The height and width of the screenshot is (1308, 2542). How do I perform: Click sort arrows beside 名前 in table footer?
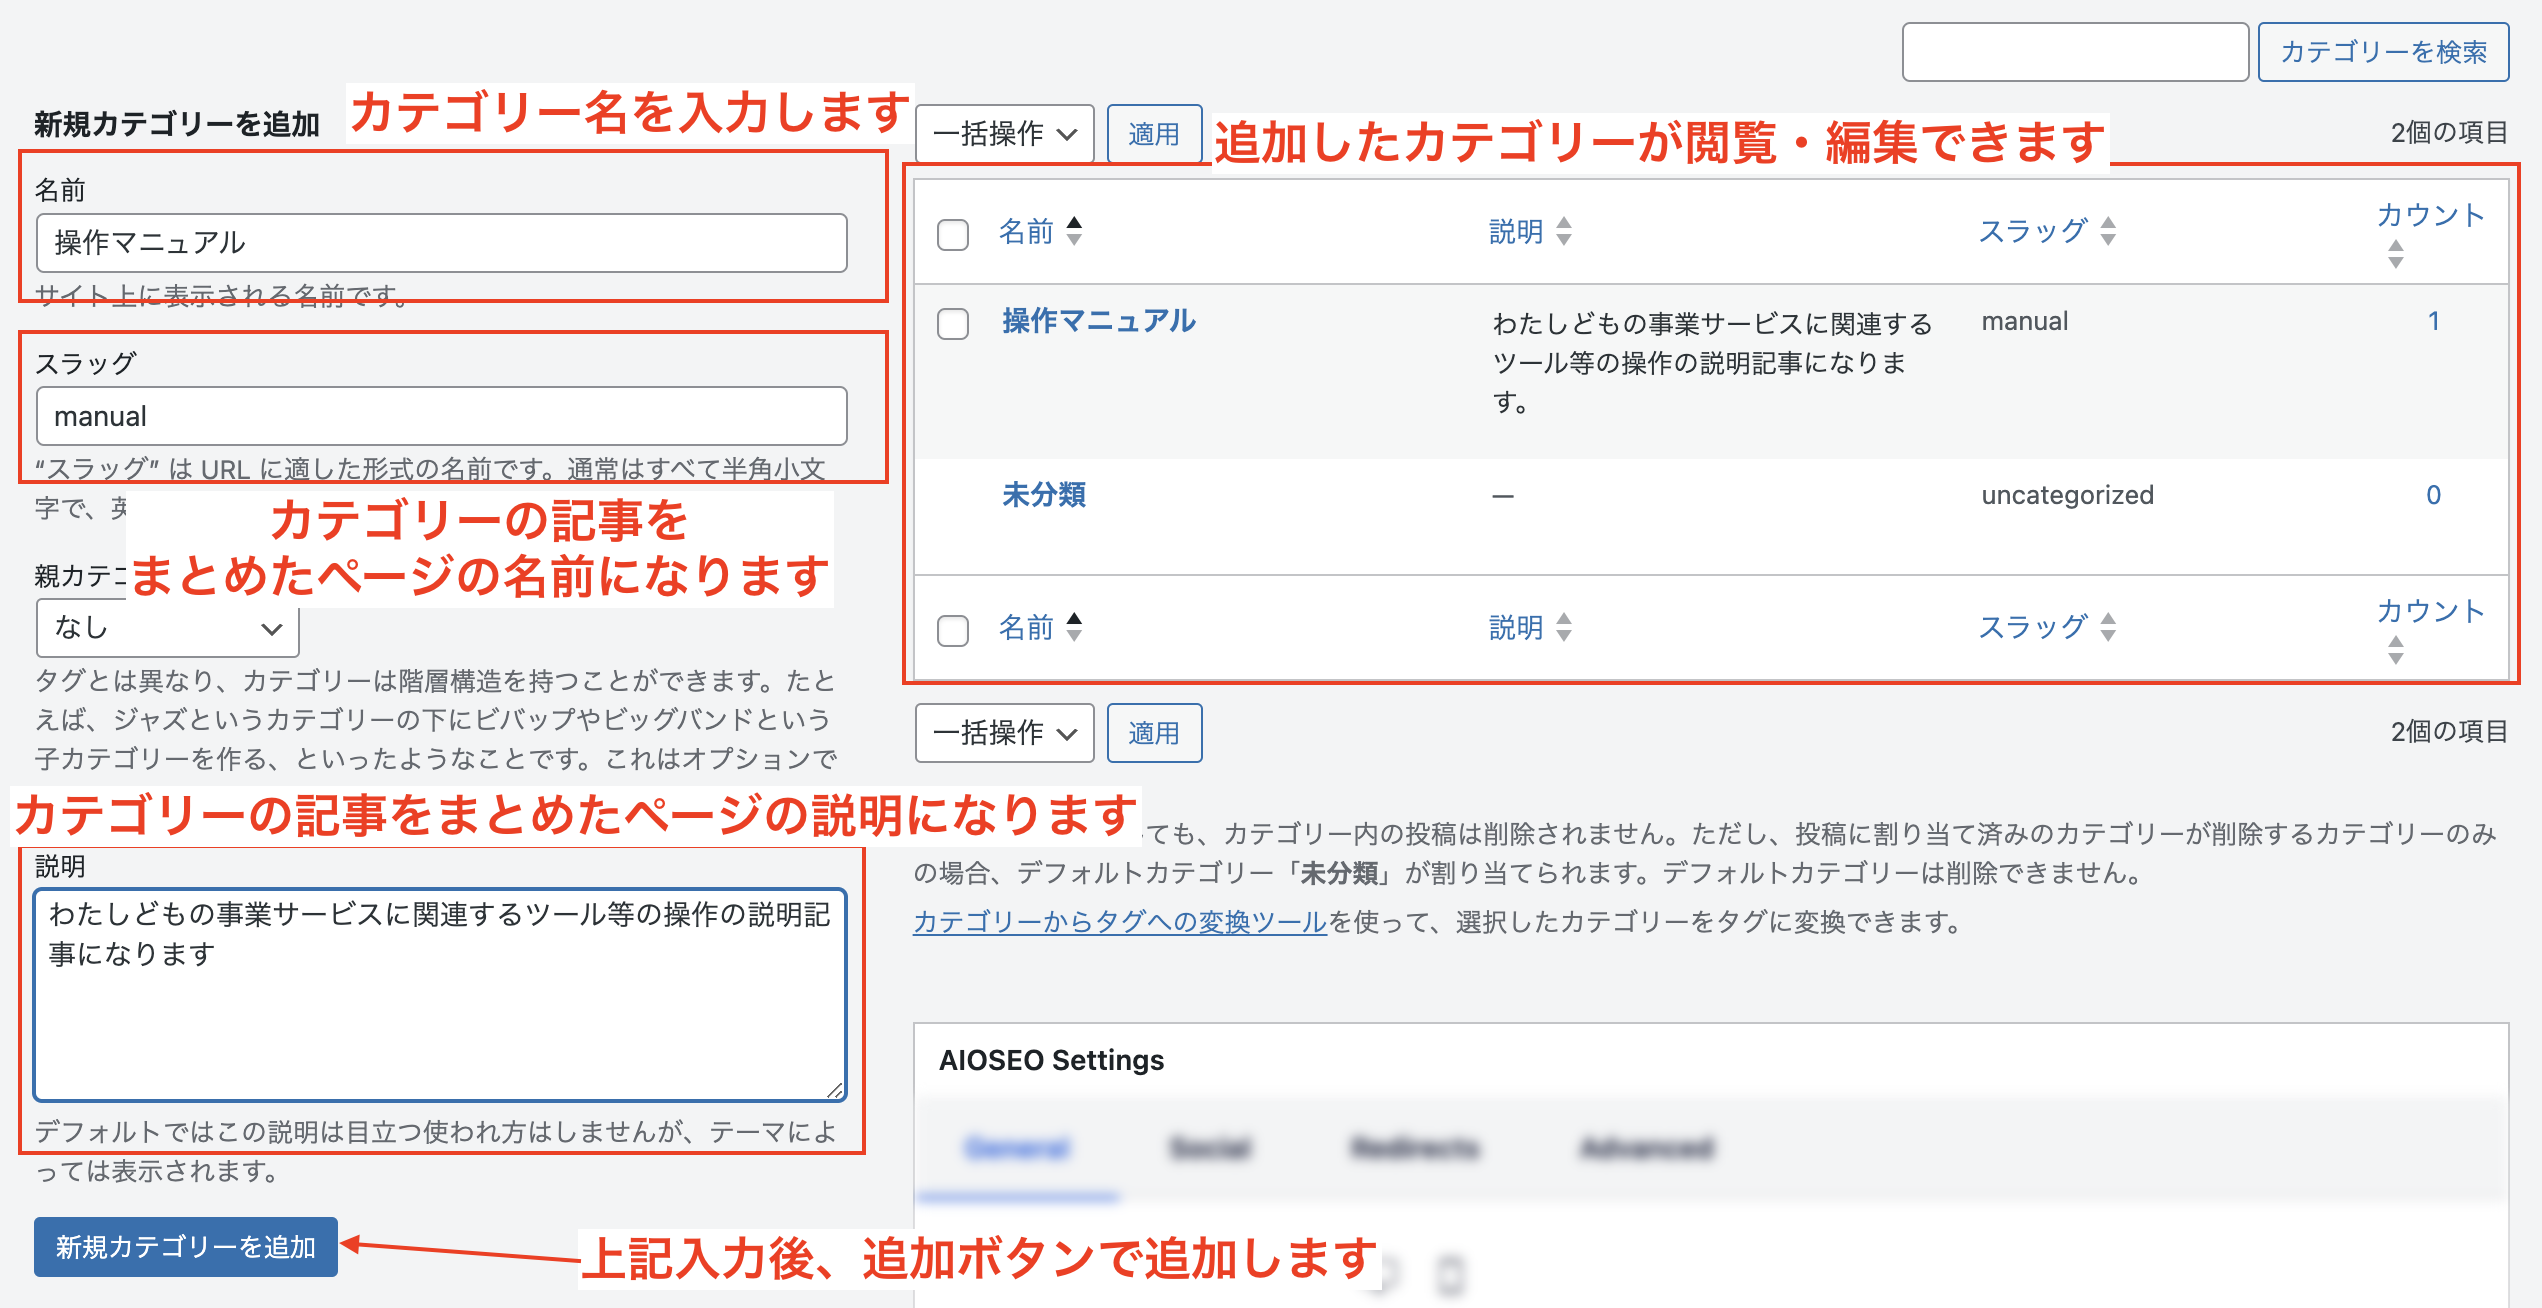coord(1074,627)
